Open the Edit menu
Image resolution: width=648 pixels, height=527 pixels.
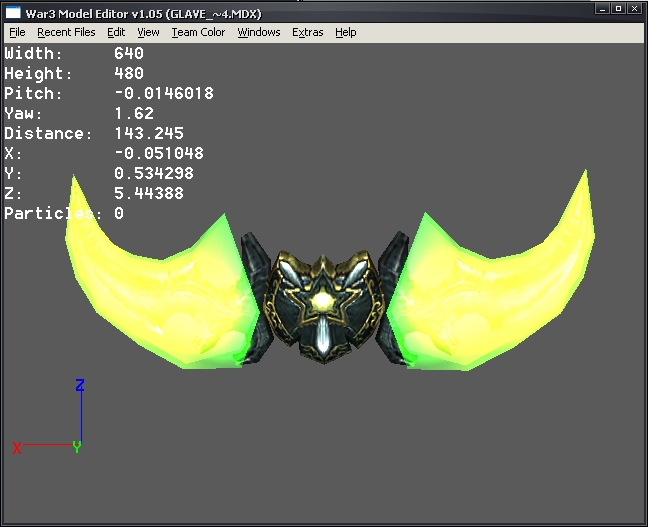(116, 32)
